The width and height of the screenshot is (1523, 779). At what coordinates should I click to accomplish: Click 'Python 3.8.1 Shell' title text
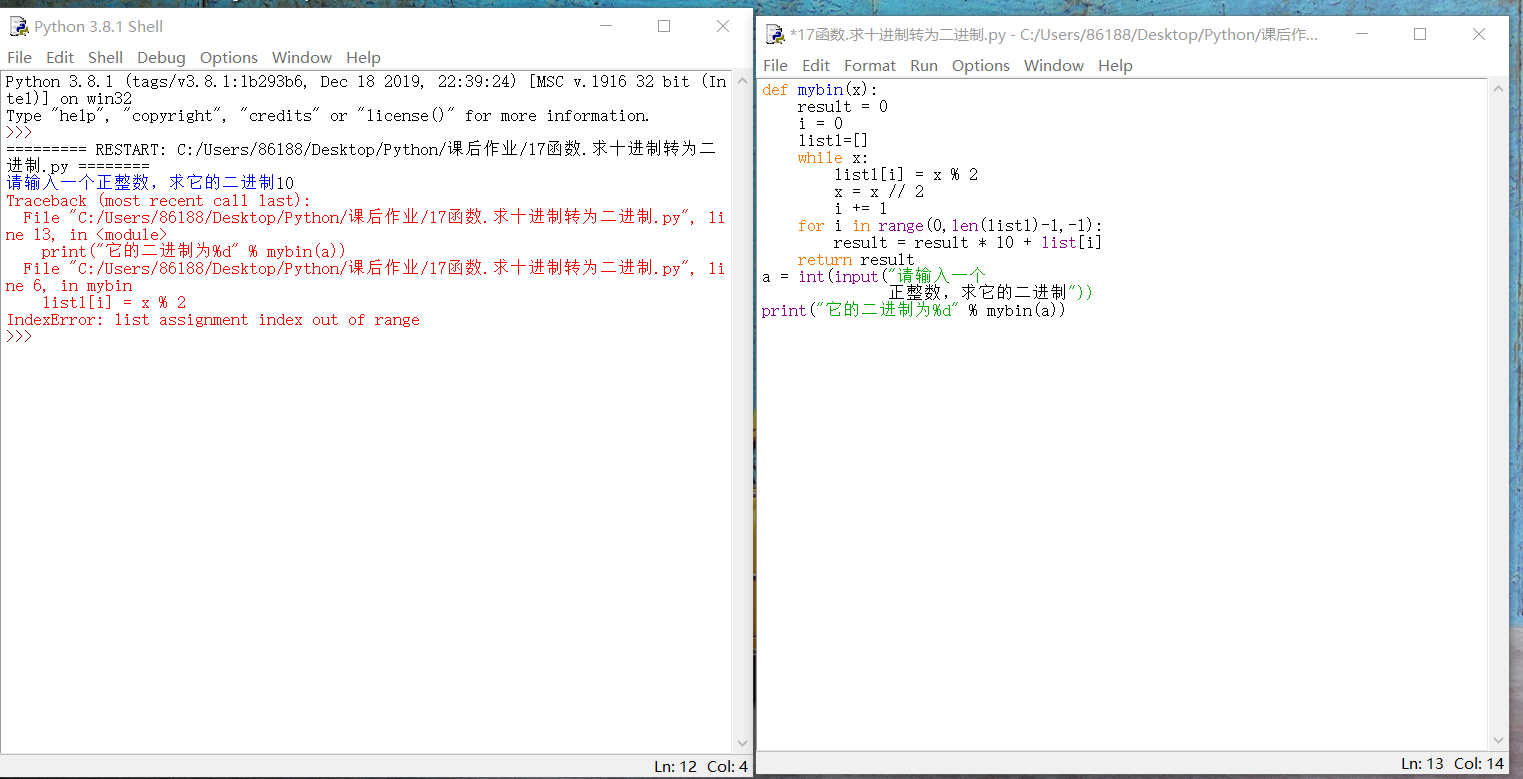point(98,27)
